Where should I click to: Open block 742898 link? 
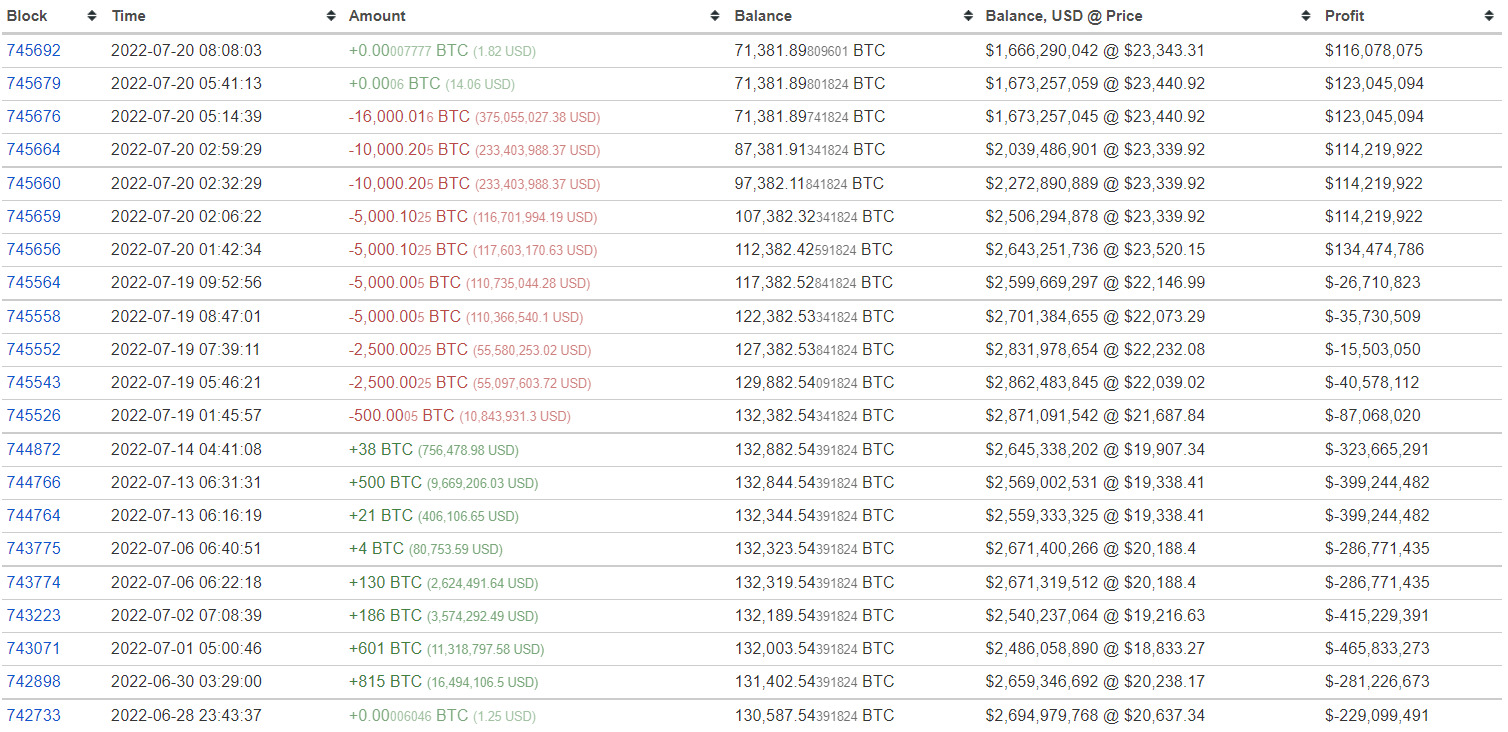(x=33, y=682)
